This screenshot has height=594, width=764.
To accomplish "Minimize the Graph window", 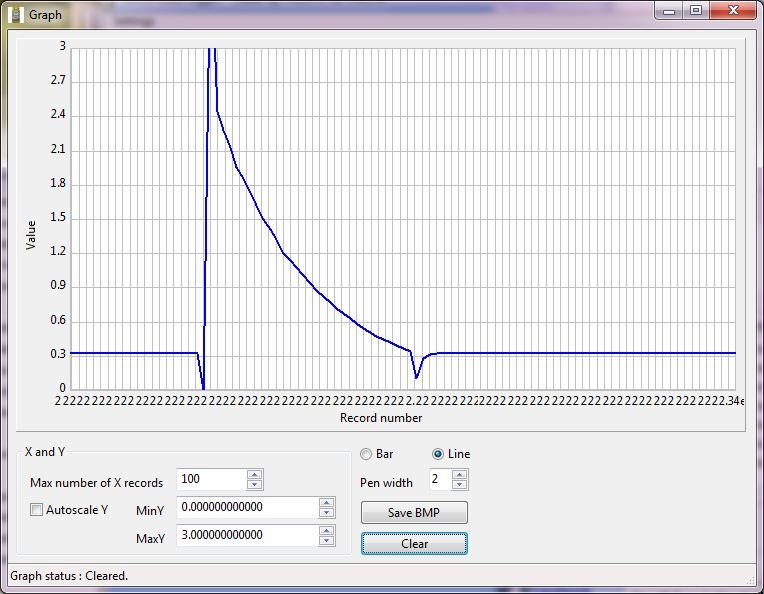I will [668, 10].
